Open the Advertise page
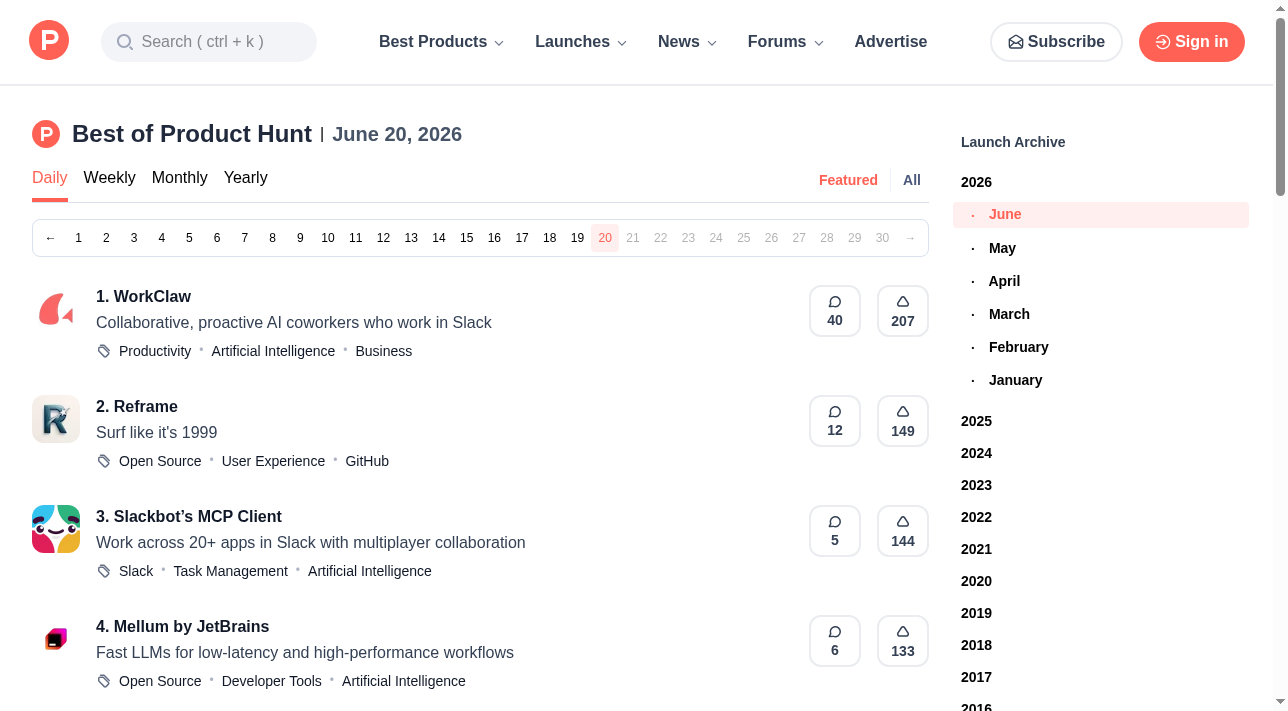The height and width of the screenshot is (711, 1288). tap(891, 42)
